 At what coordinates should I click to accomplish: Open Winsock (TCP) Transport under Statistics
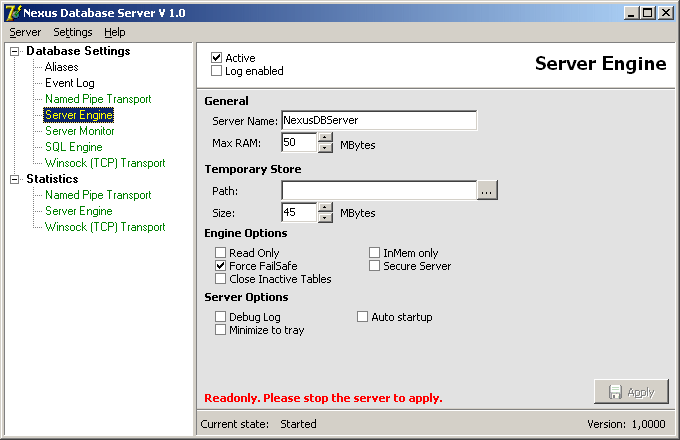[105, 227]
